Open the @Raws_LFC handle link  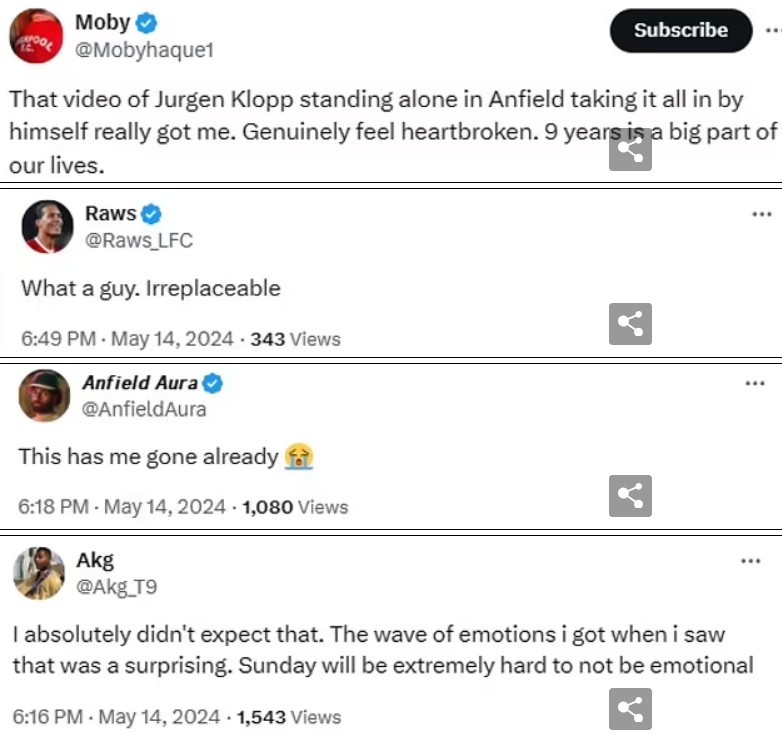click(139, 240)
